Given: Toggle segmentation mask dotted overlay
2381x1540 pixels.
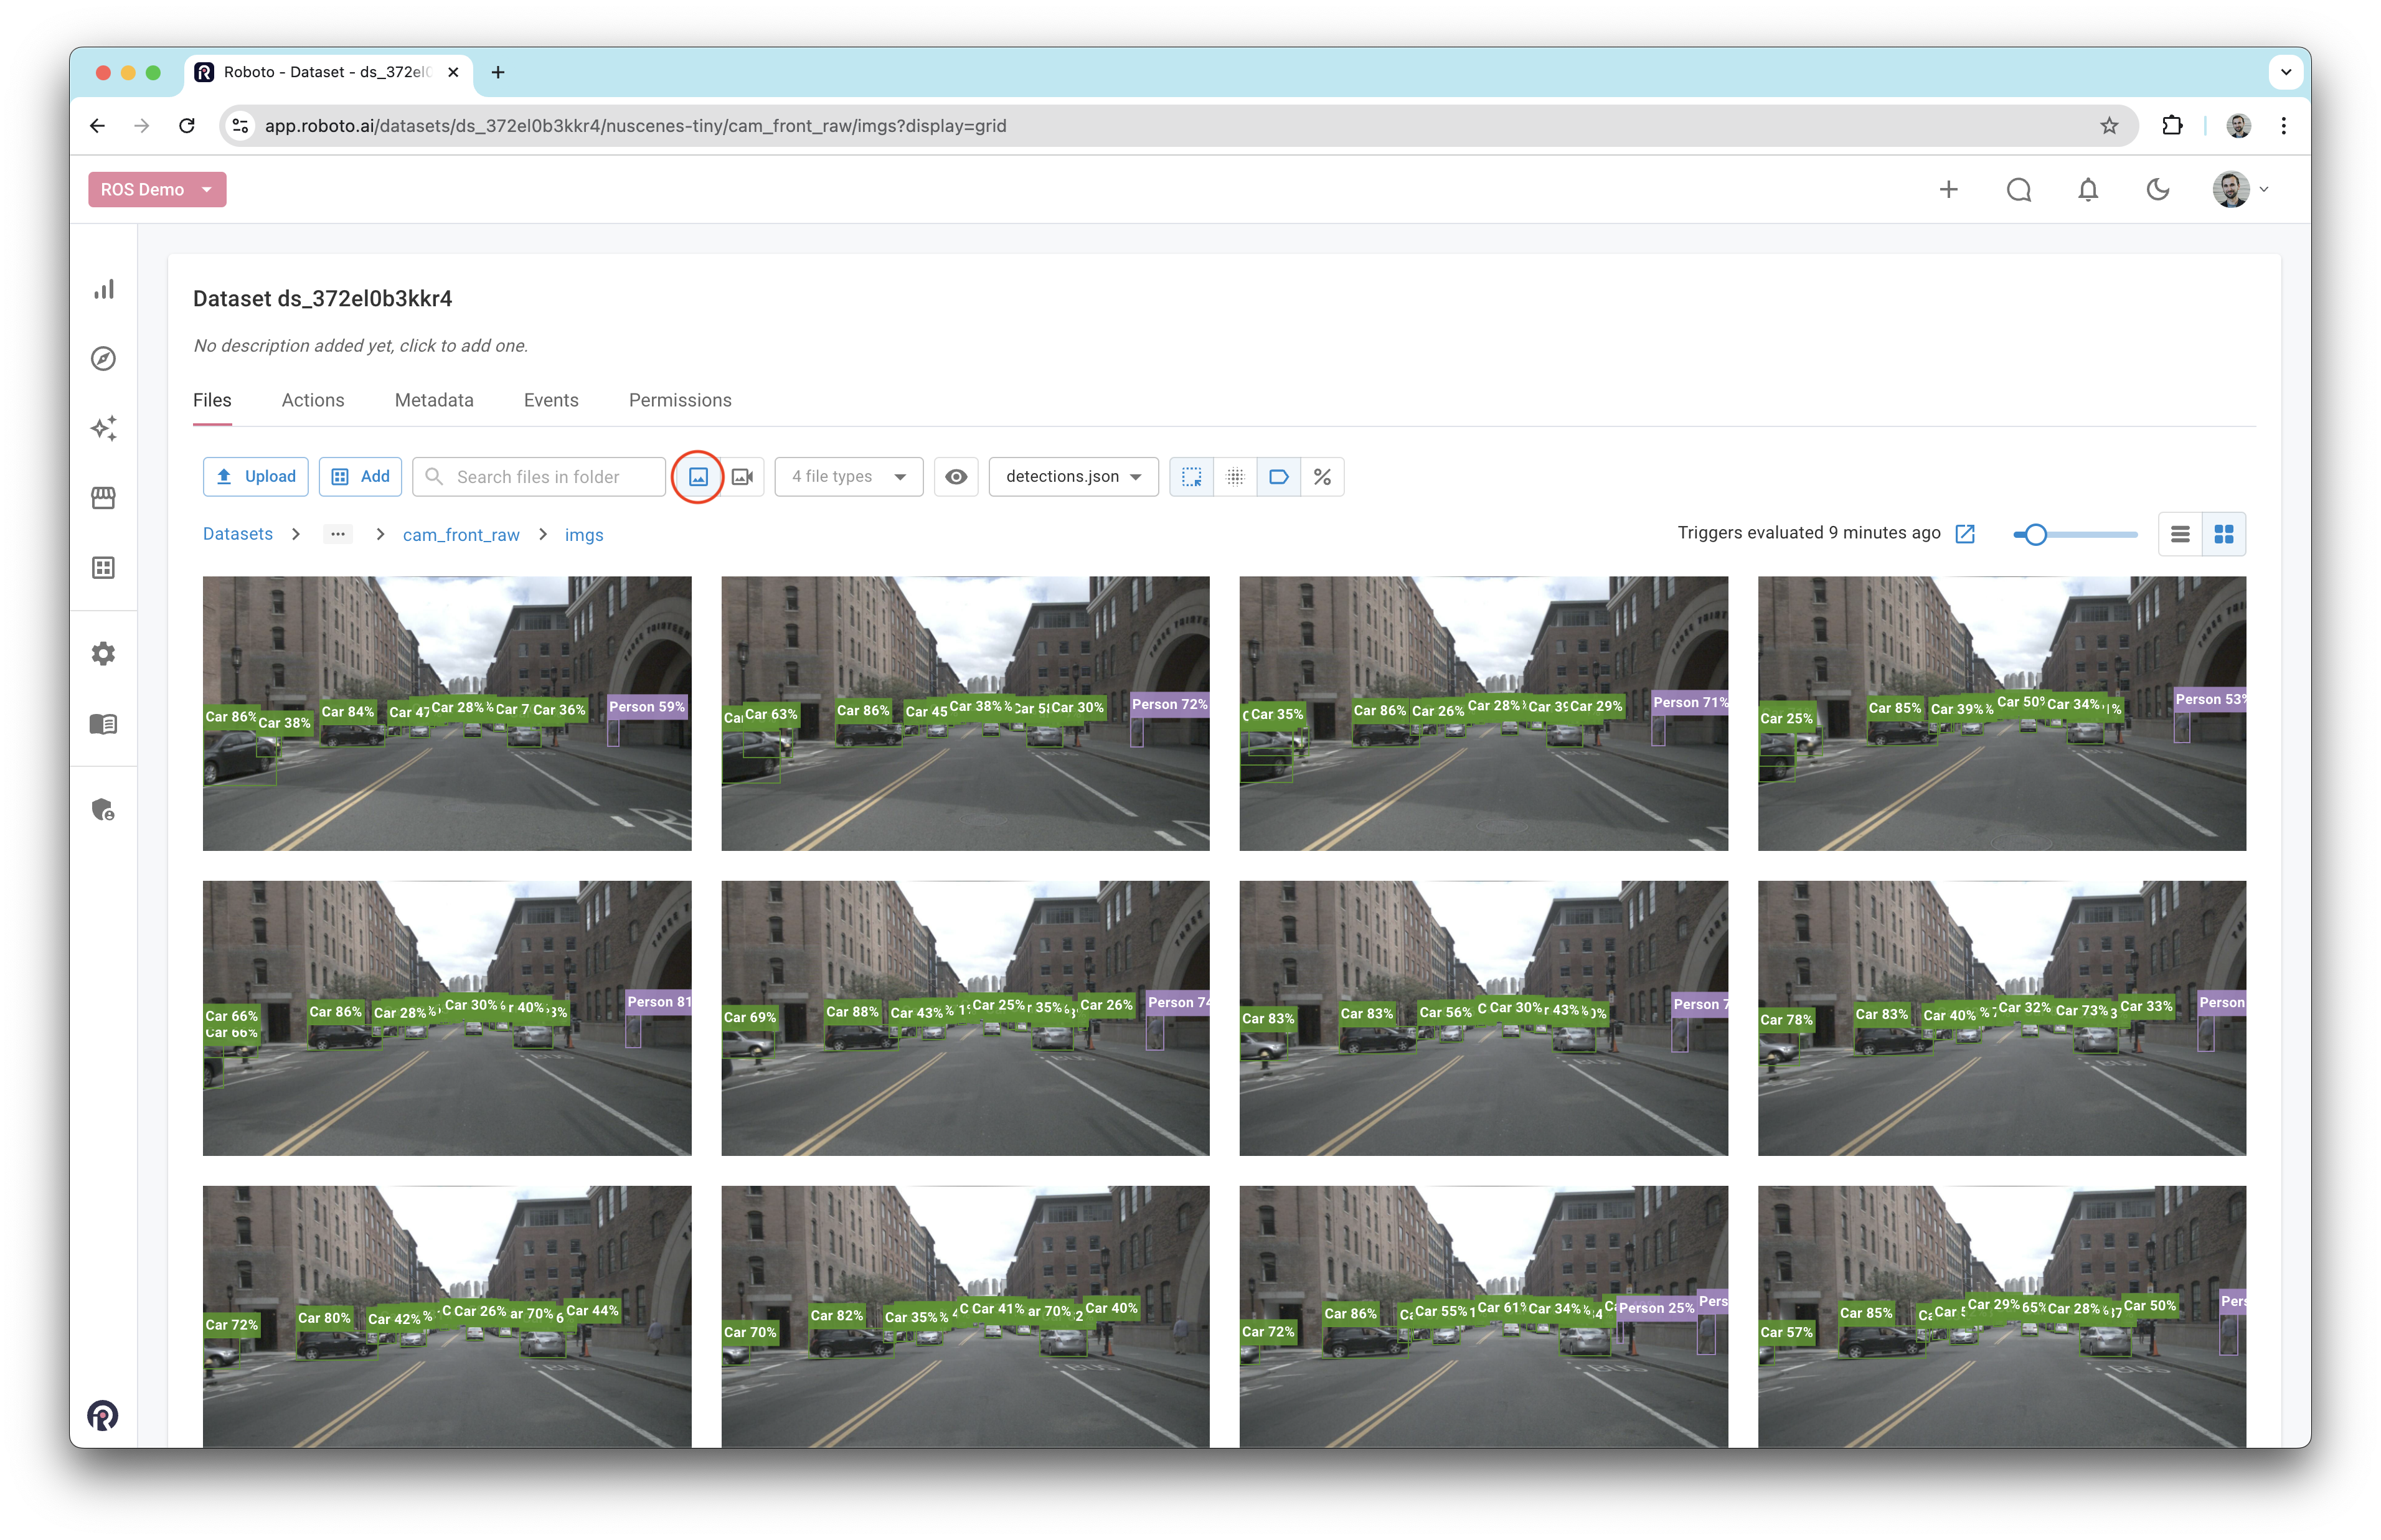Looking at the screenshot, I should [1235, 477].
